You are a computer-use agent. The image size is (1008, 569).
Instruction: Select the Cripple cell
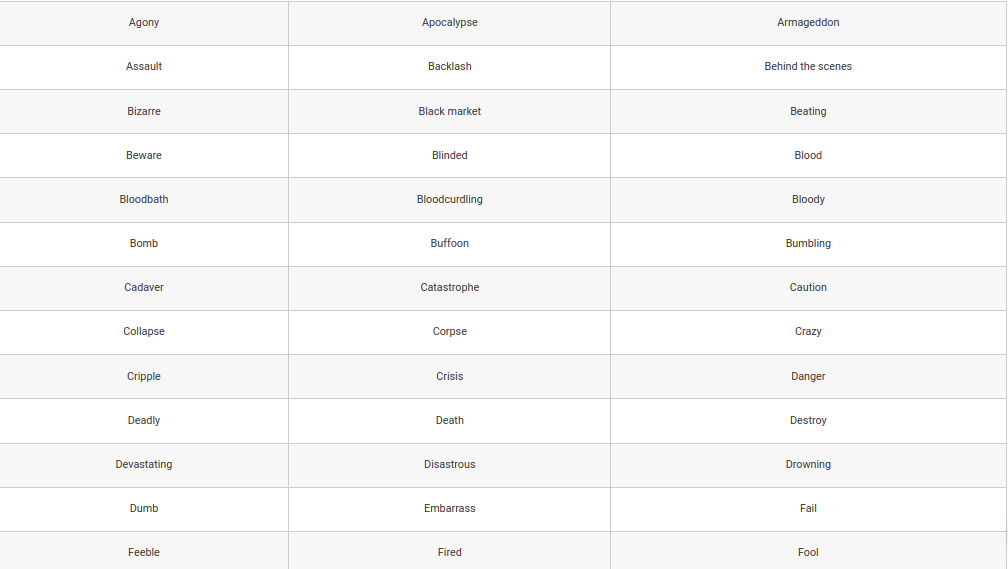(x=144, y=377)
